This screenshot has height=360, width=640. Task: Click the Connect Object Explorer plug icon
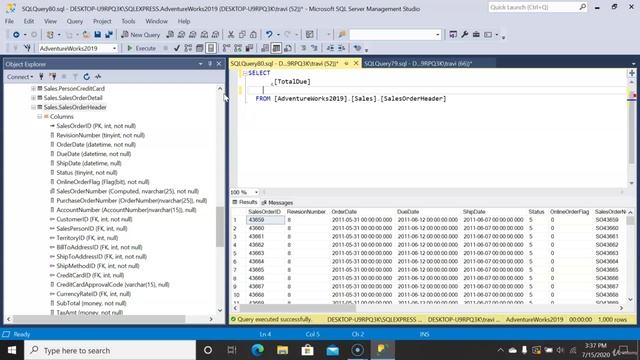41,77
